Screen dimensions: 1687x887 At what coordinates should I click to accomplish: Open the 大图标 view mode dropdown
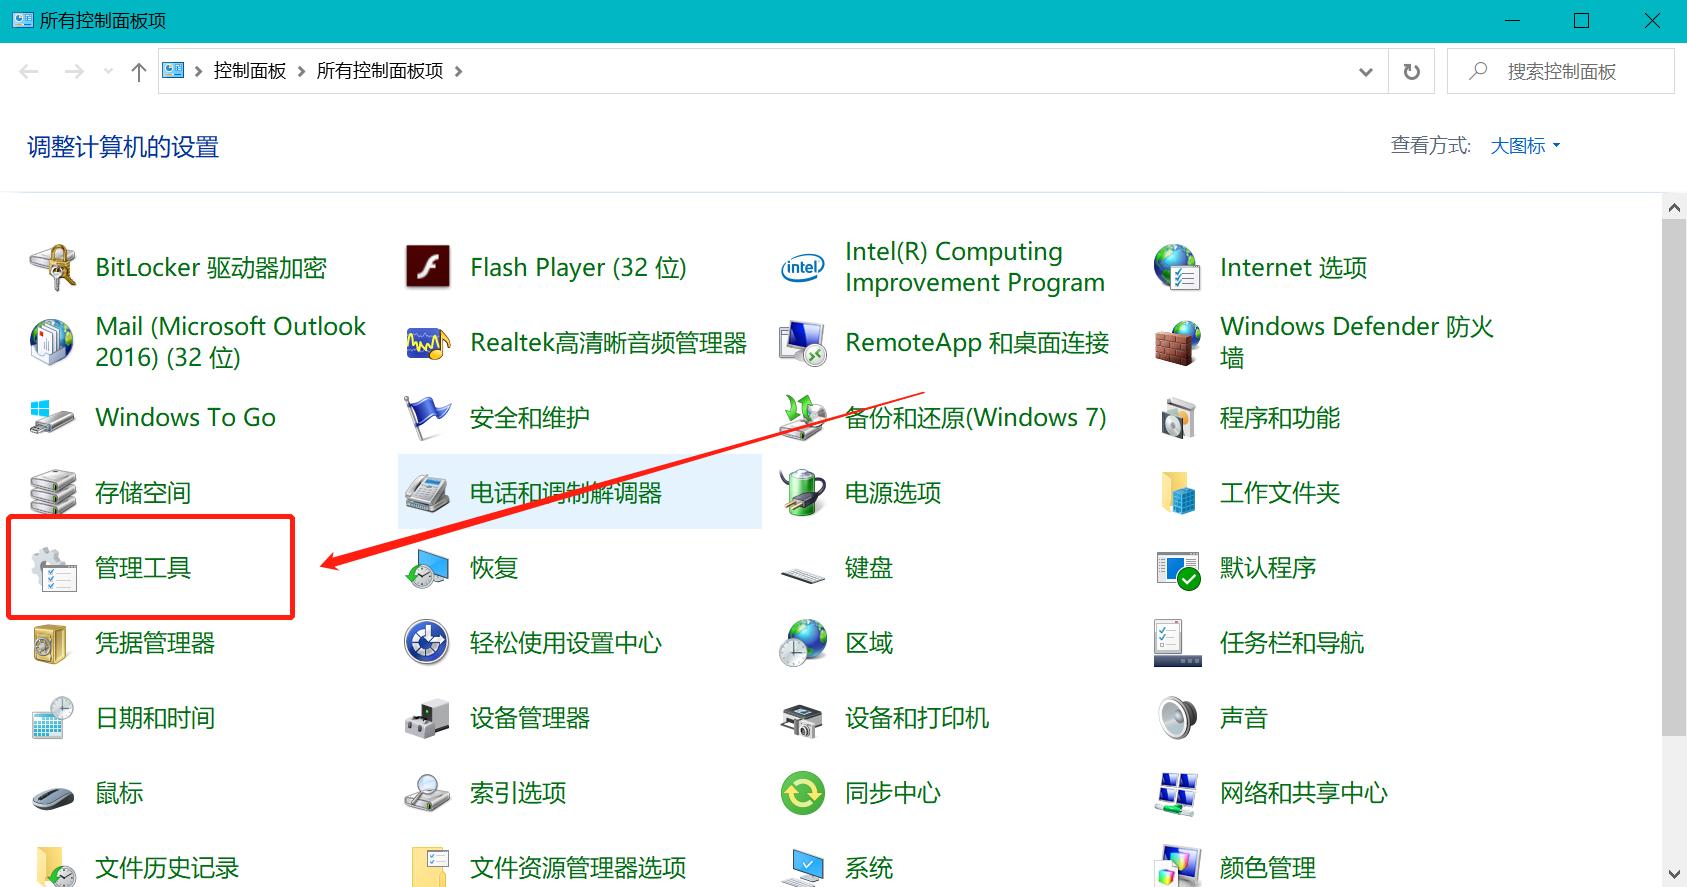coord(1525,146)
